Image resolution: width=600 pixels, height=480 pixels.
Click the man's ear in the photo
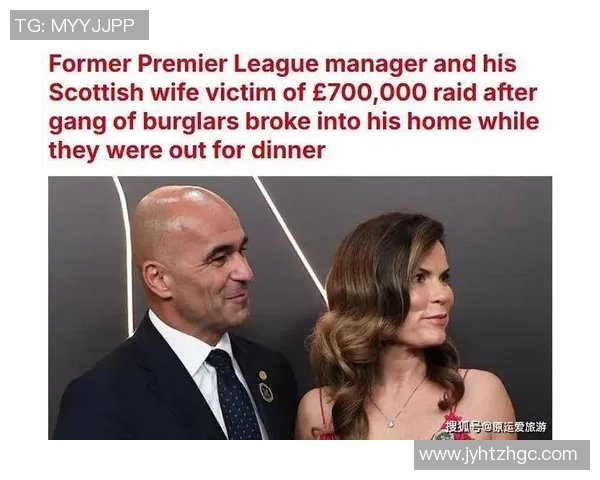[x=155, y=281]
